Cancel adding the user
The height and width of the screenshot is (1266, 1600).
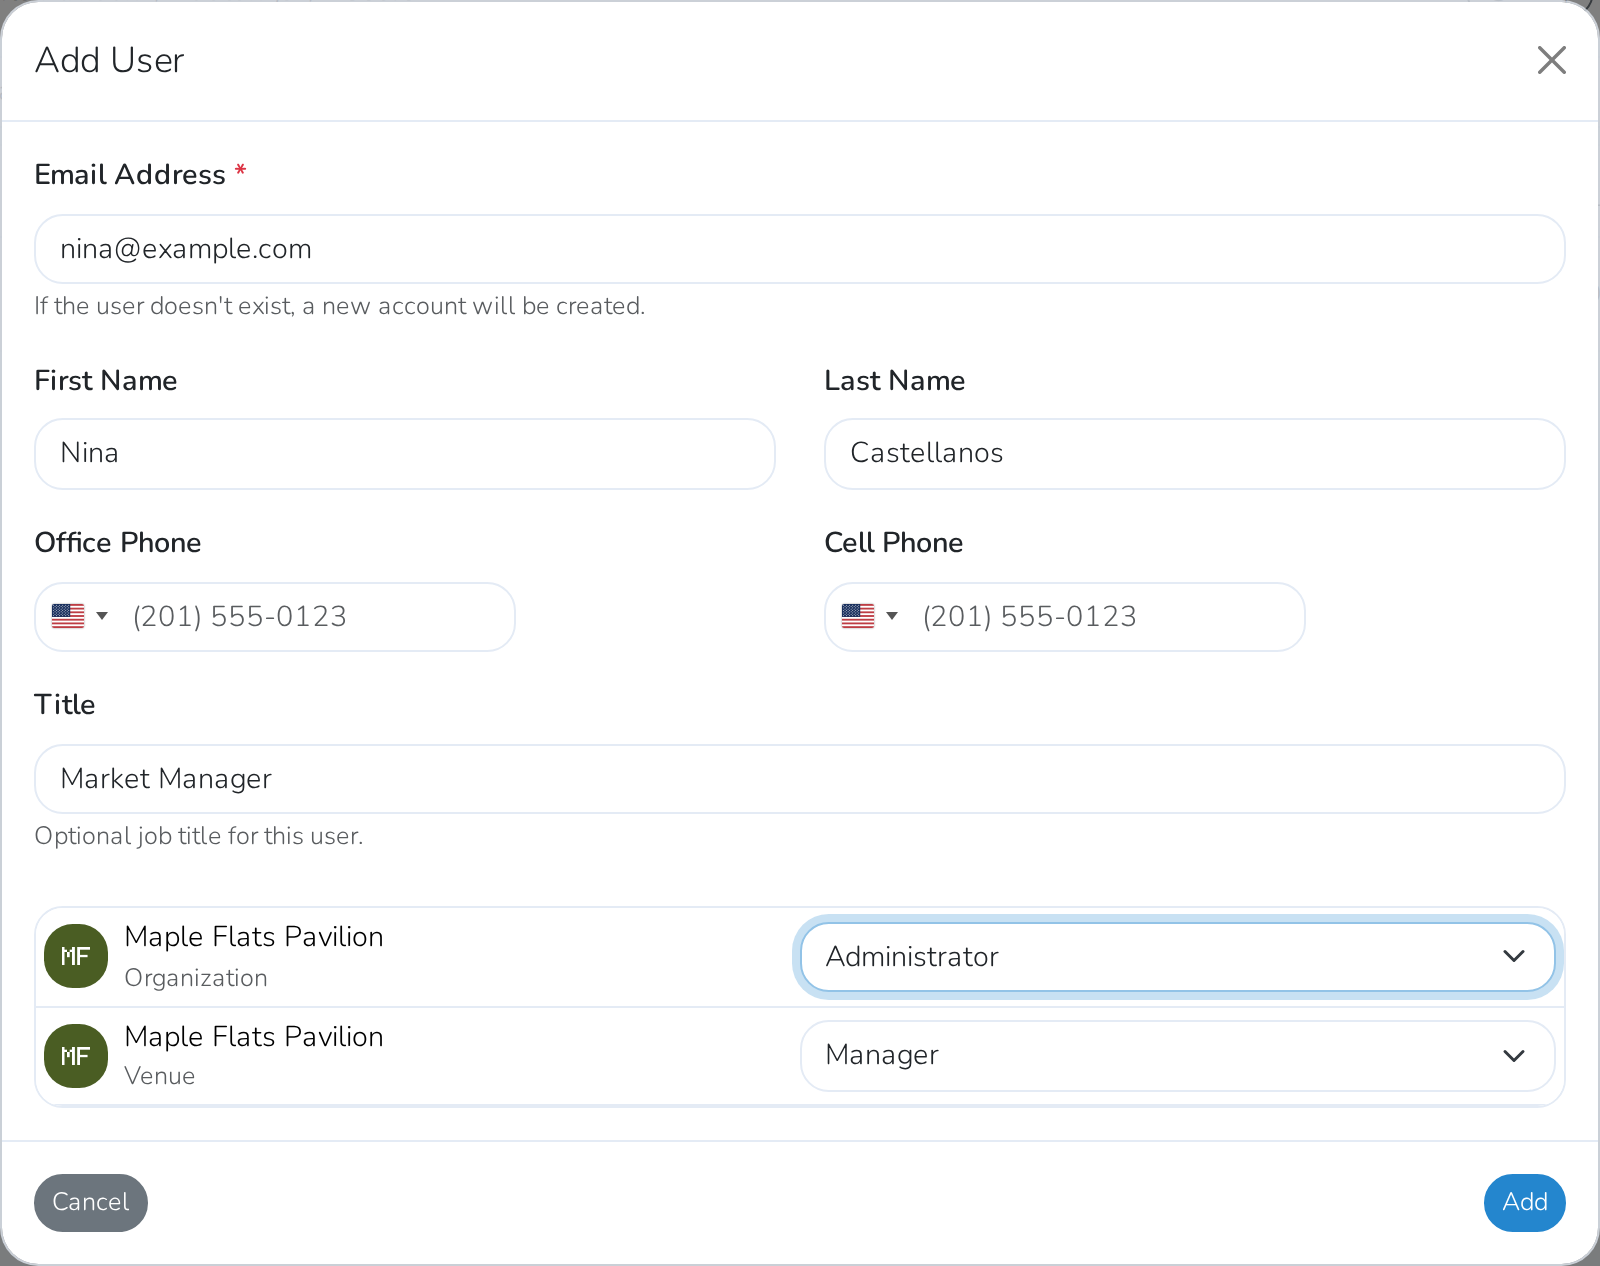point(91,1203)
